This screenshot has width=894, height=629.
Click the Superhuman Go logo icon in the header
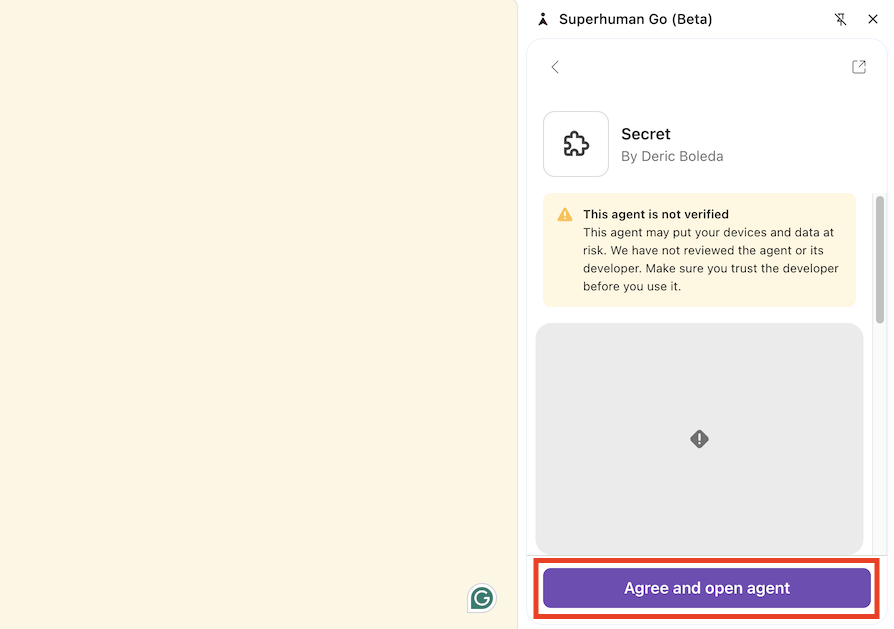point(542,18)
